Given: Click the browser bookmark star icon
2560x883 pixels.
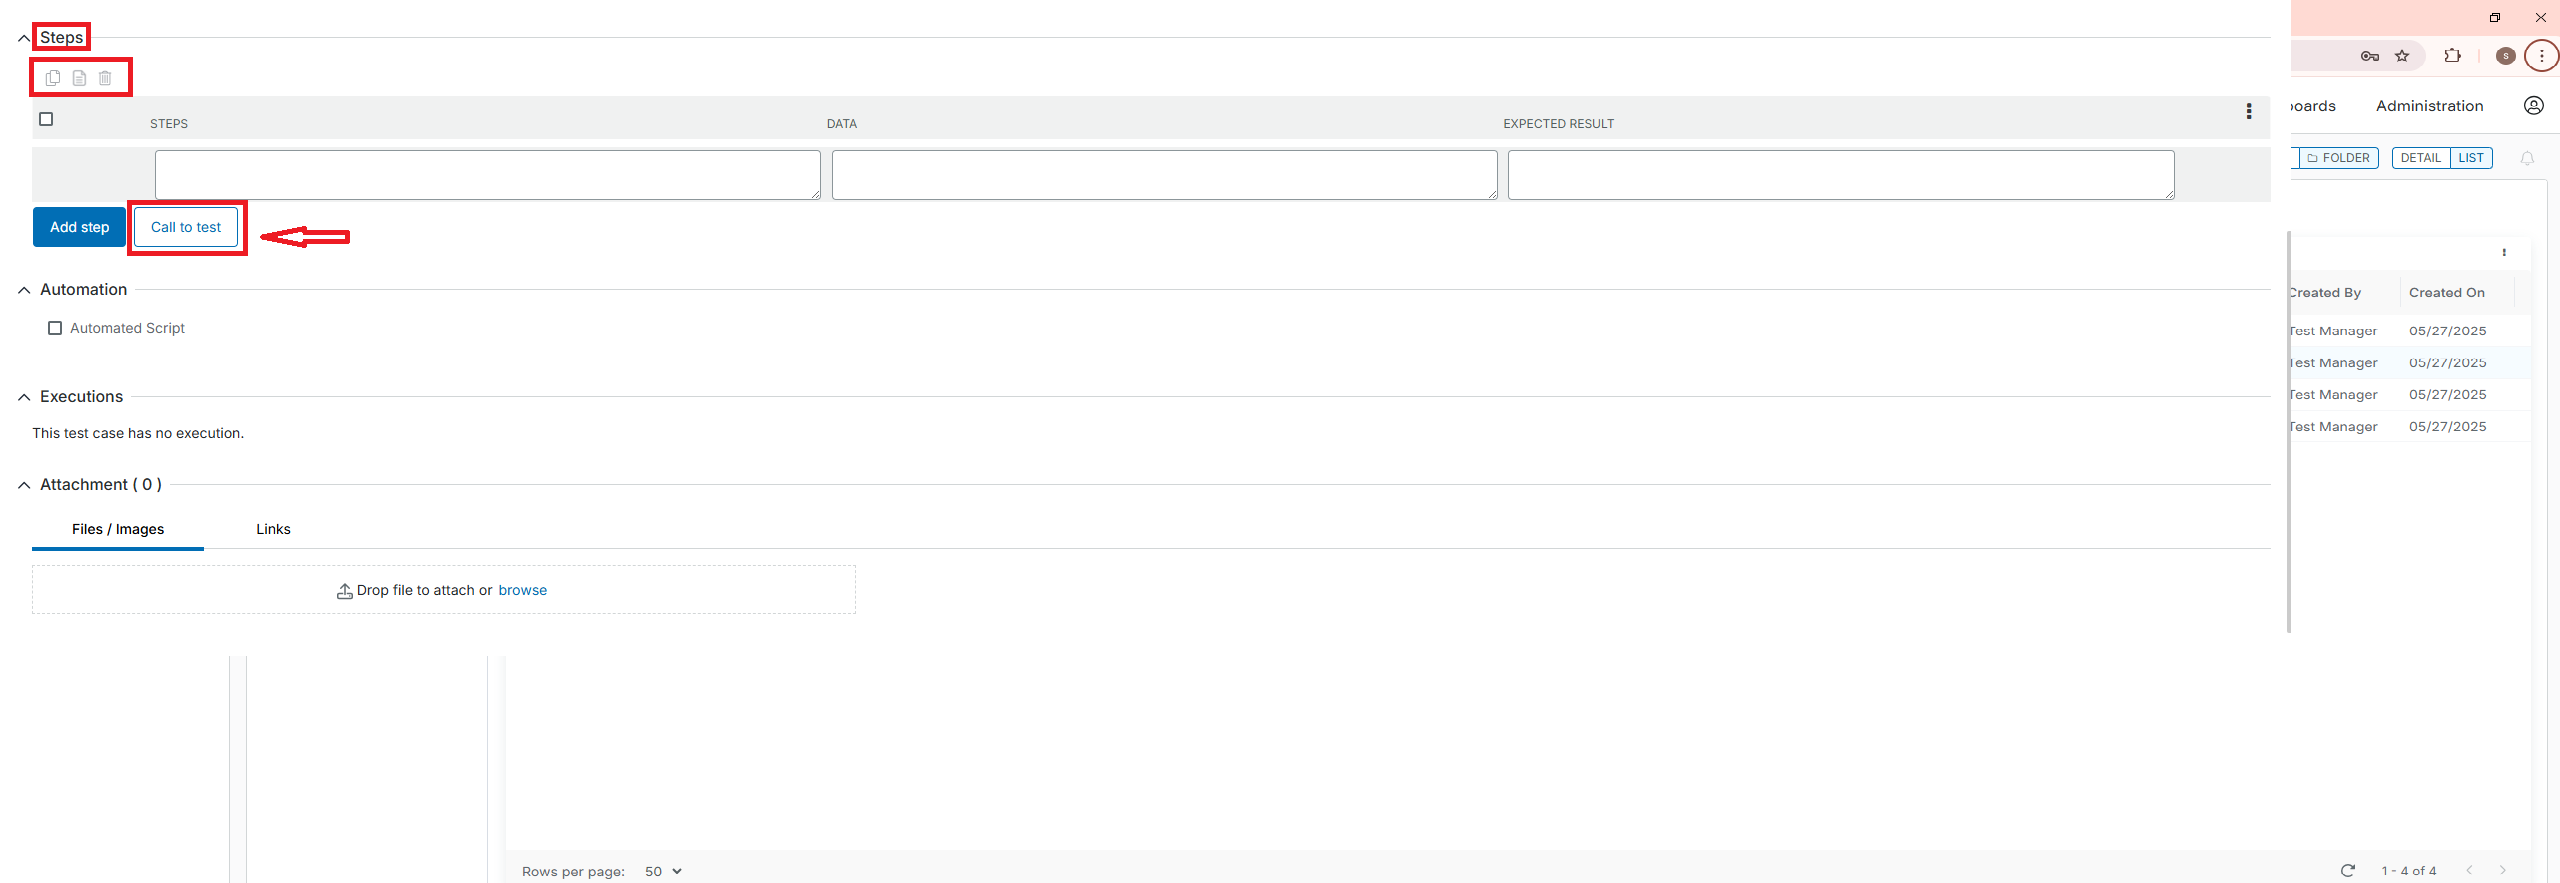Looking at the screenshot, I should [x=2403, y=56].
